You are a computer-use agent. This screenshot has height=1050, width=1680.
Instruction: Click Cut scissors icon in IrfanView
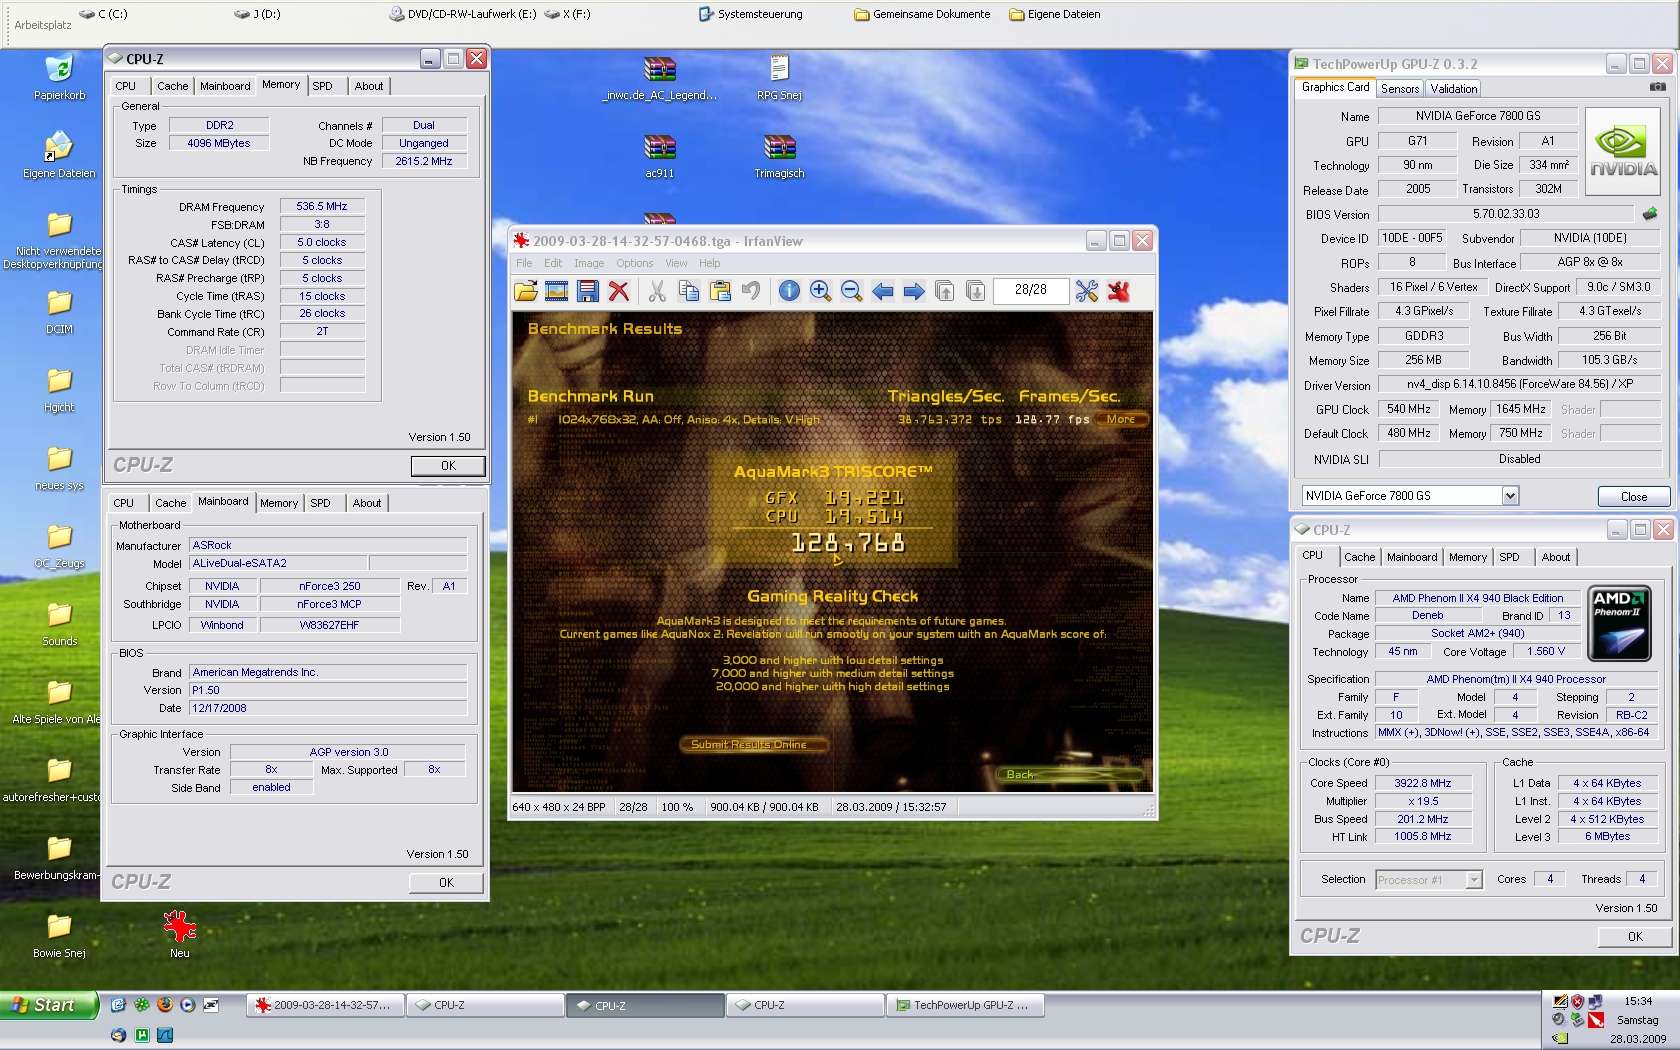657,291
